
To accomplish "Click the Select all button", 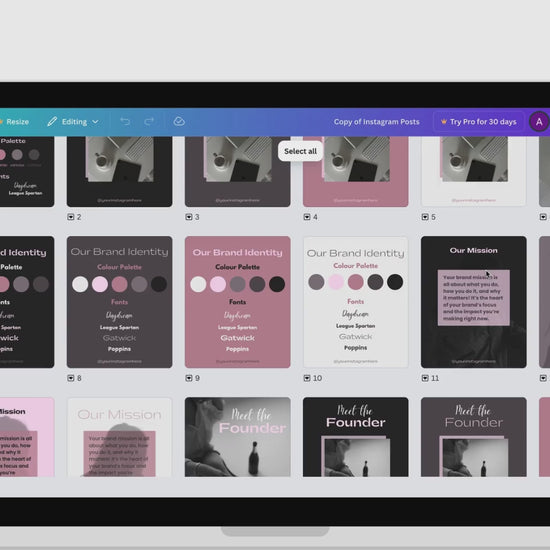I will pos(300,151).
